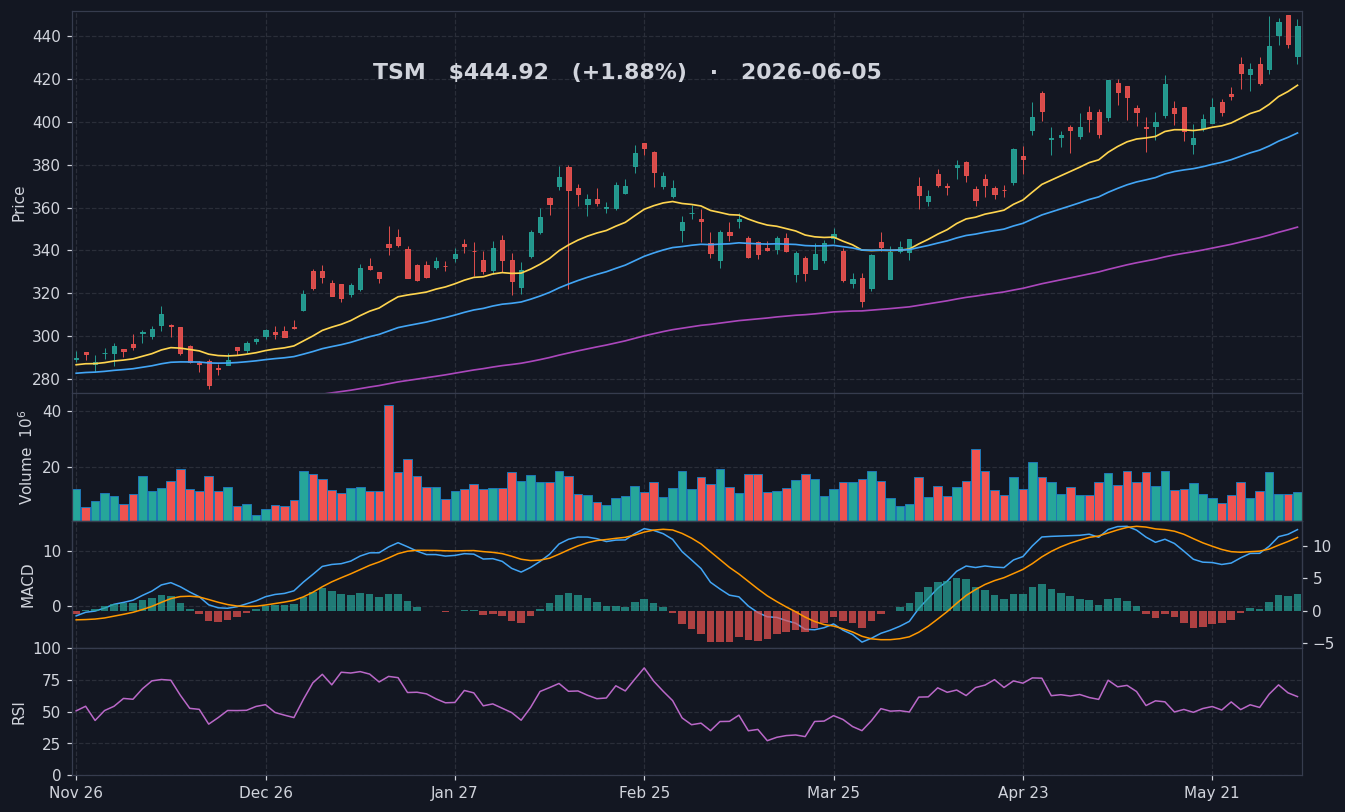Click the 420 price tick label
Screen dimensions: 1345x812
coord(47,80)
